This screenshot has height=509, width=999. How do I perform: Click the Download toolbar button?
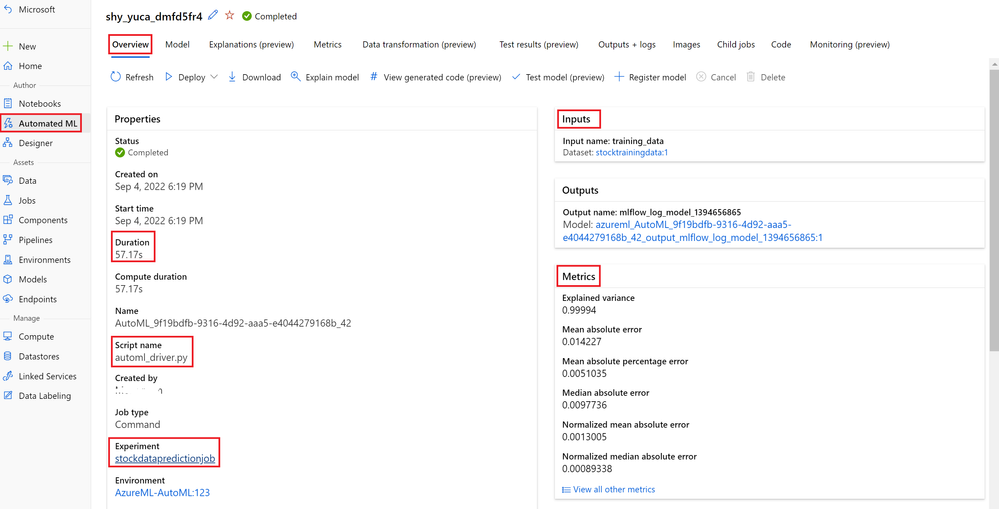[x=254, y=77]
